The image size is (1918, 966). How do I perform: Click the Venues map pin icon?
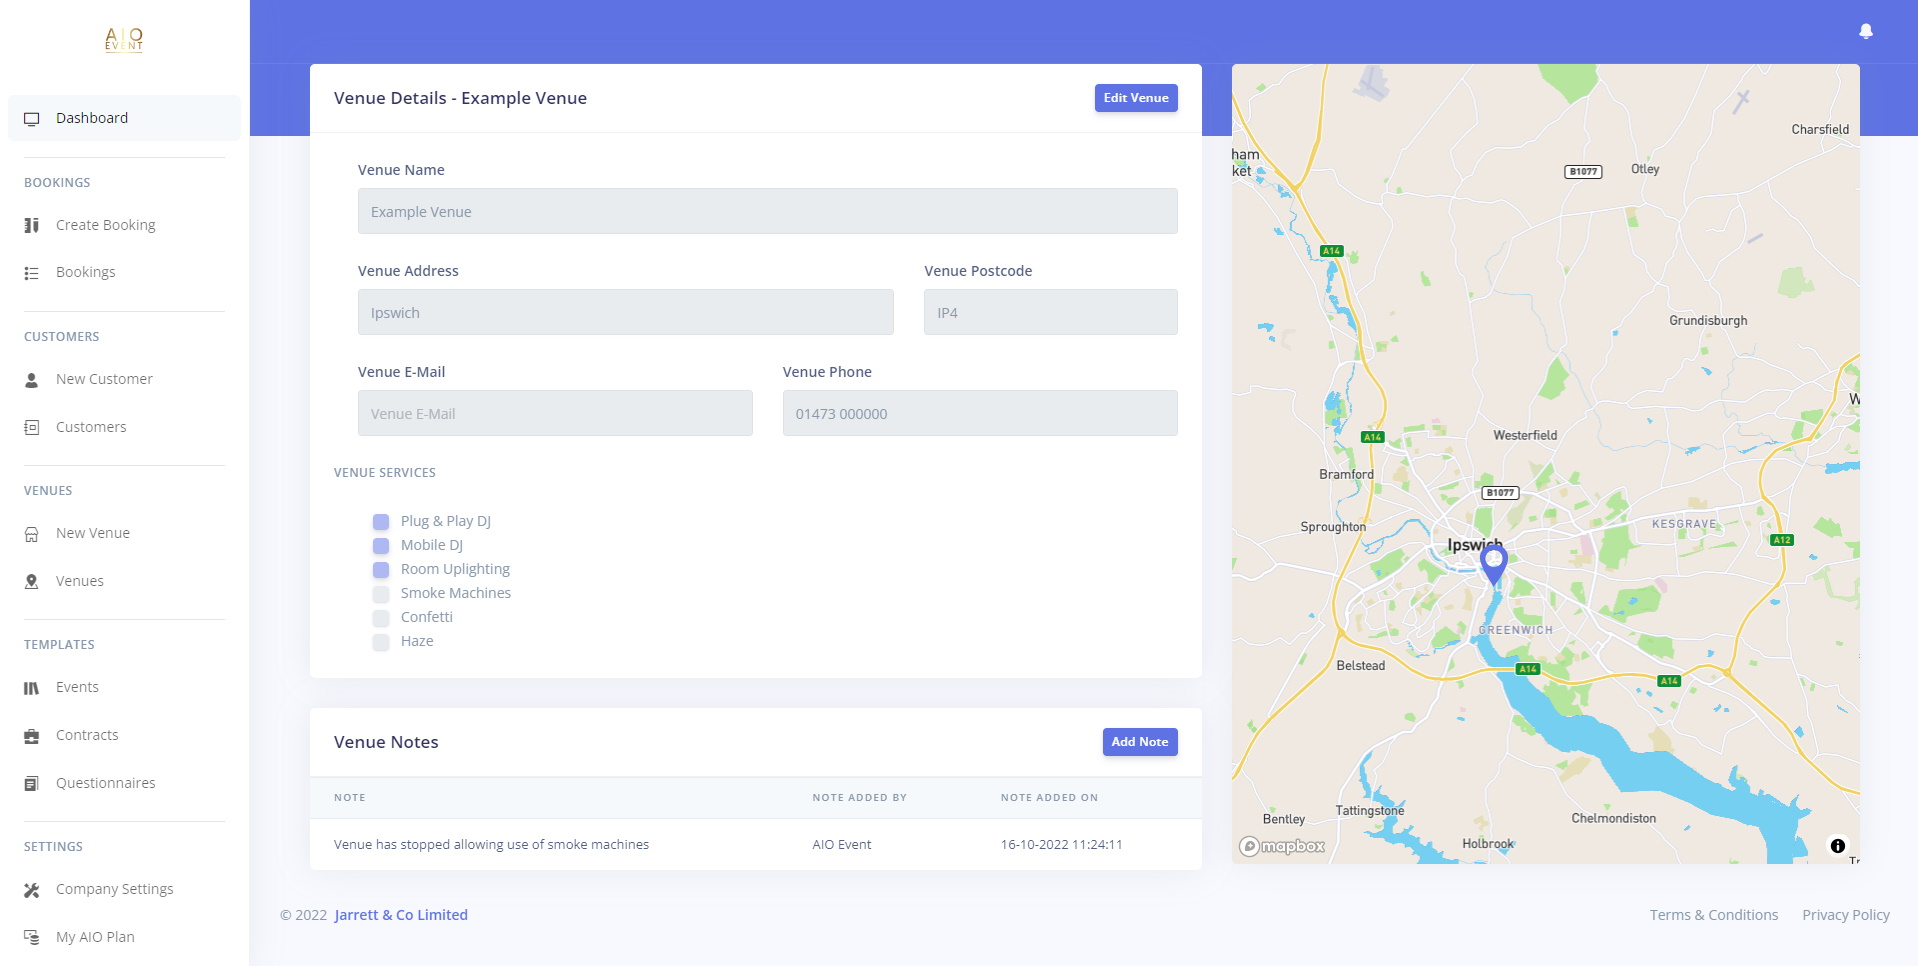pos(32,581)
